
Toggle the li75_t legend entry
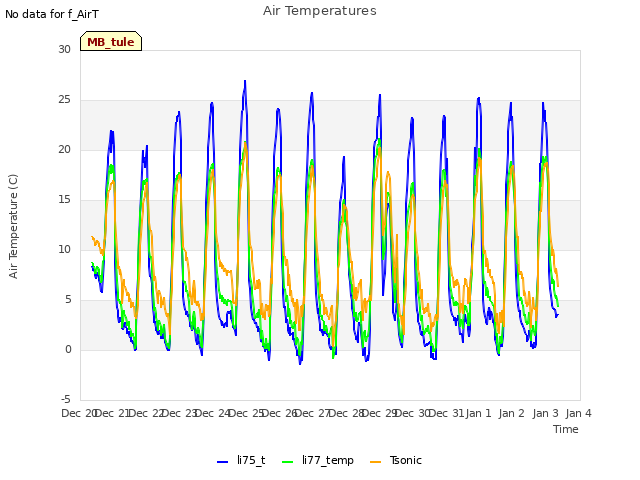pos(241,460)
